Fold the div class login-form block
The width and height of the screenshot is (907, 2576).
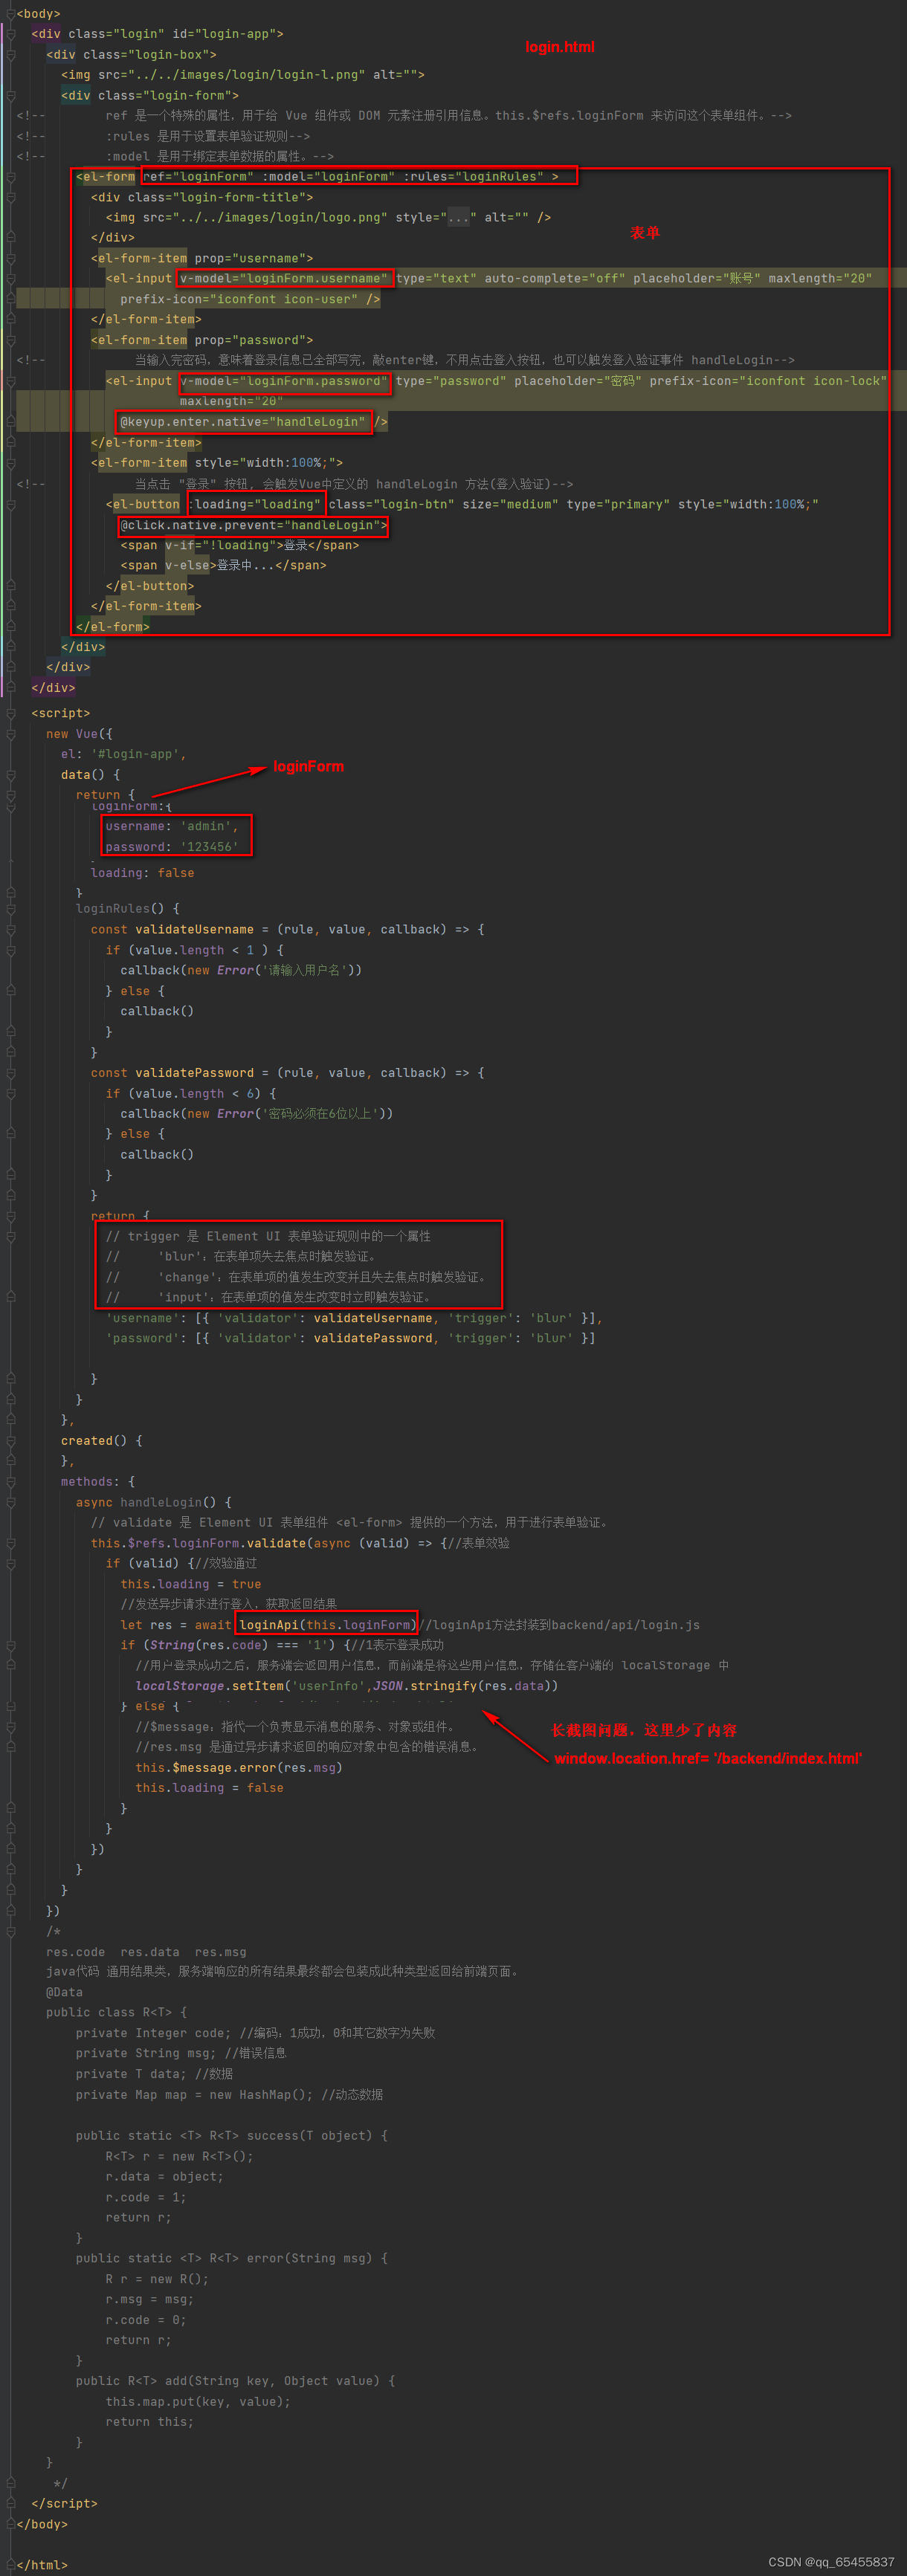click(10, 95)
